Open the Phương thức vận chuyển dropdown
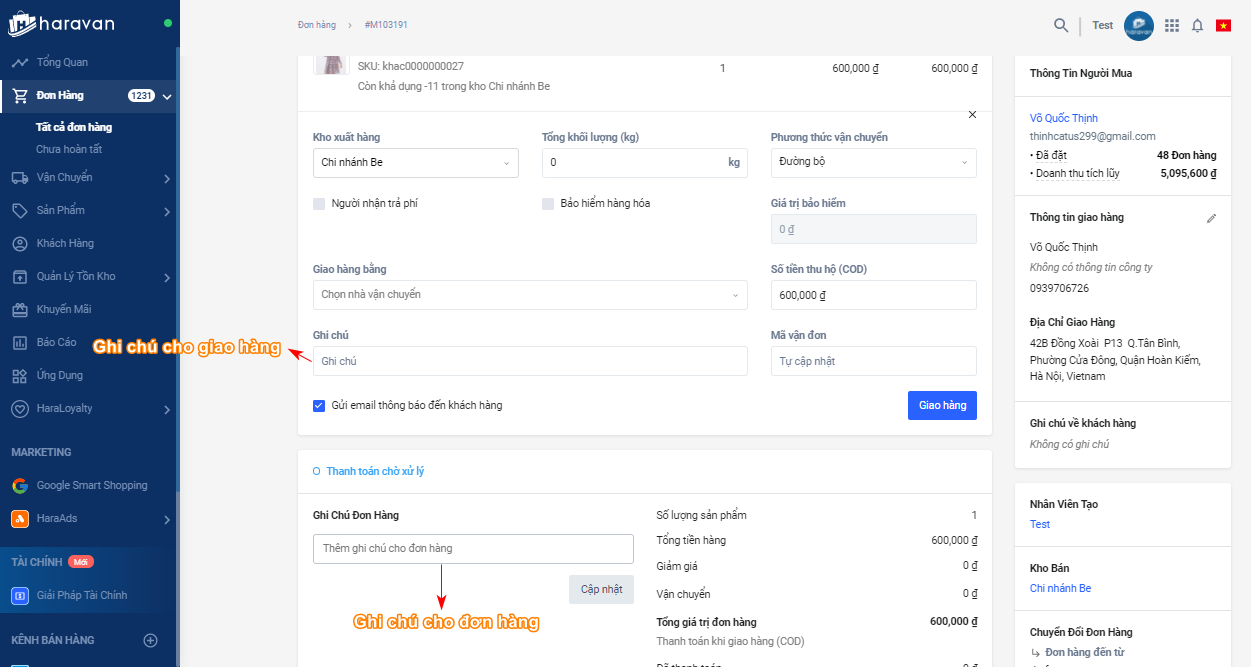The image size is (1251, 667). (873, 163)
